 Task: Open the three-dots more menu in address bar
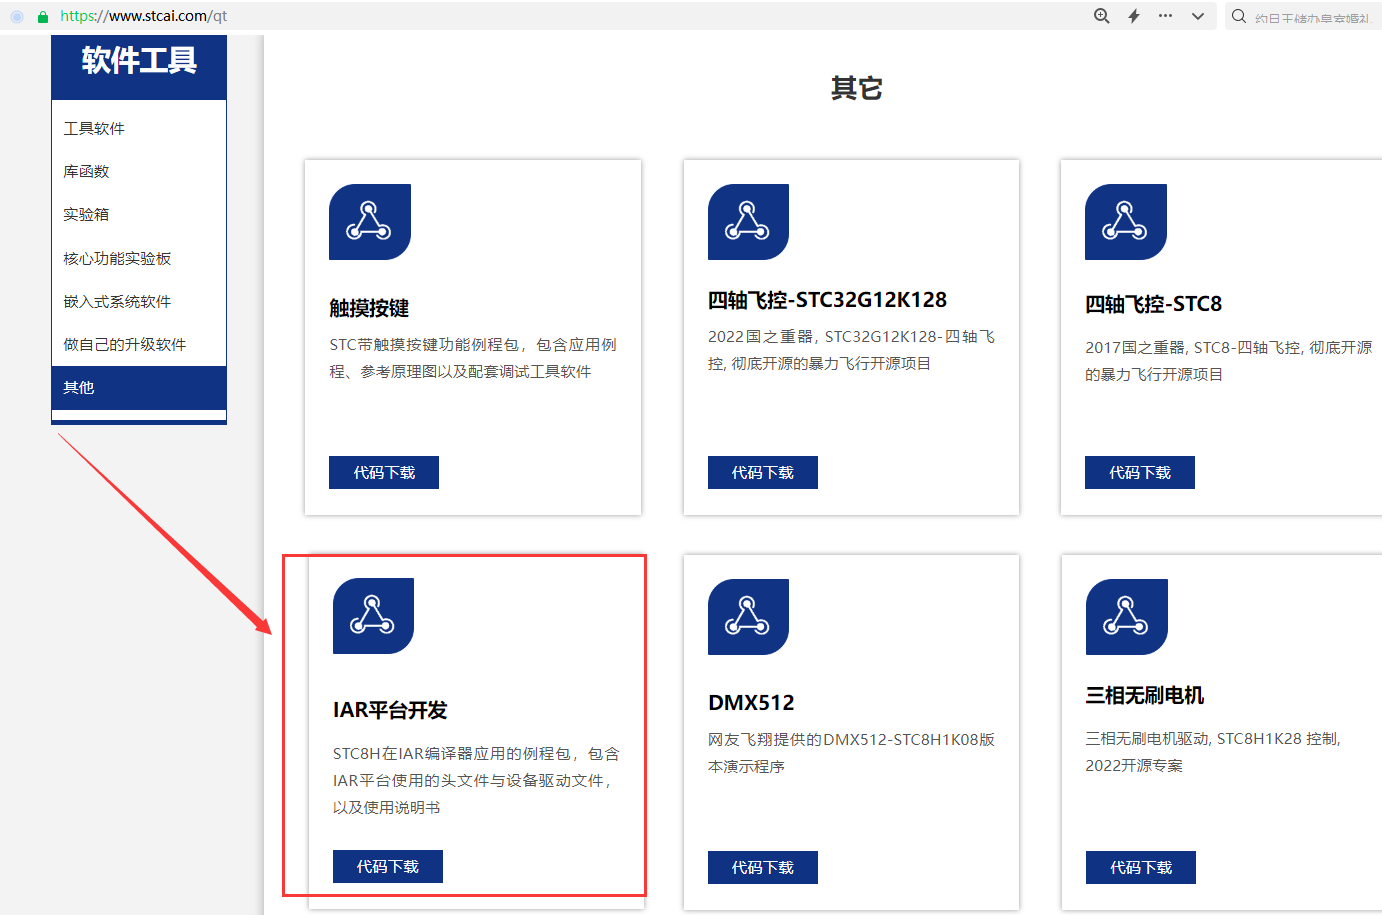[x=1166, y=16]
